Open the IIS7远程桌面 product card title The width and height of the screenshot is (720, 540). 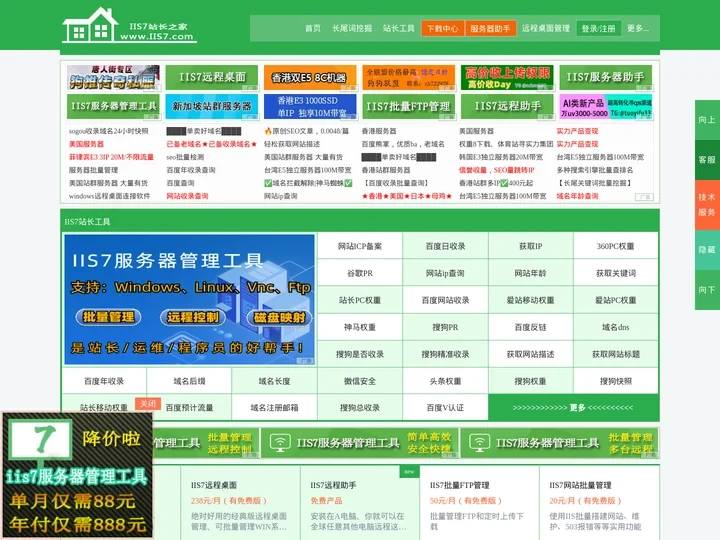(214, 485)
